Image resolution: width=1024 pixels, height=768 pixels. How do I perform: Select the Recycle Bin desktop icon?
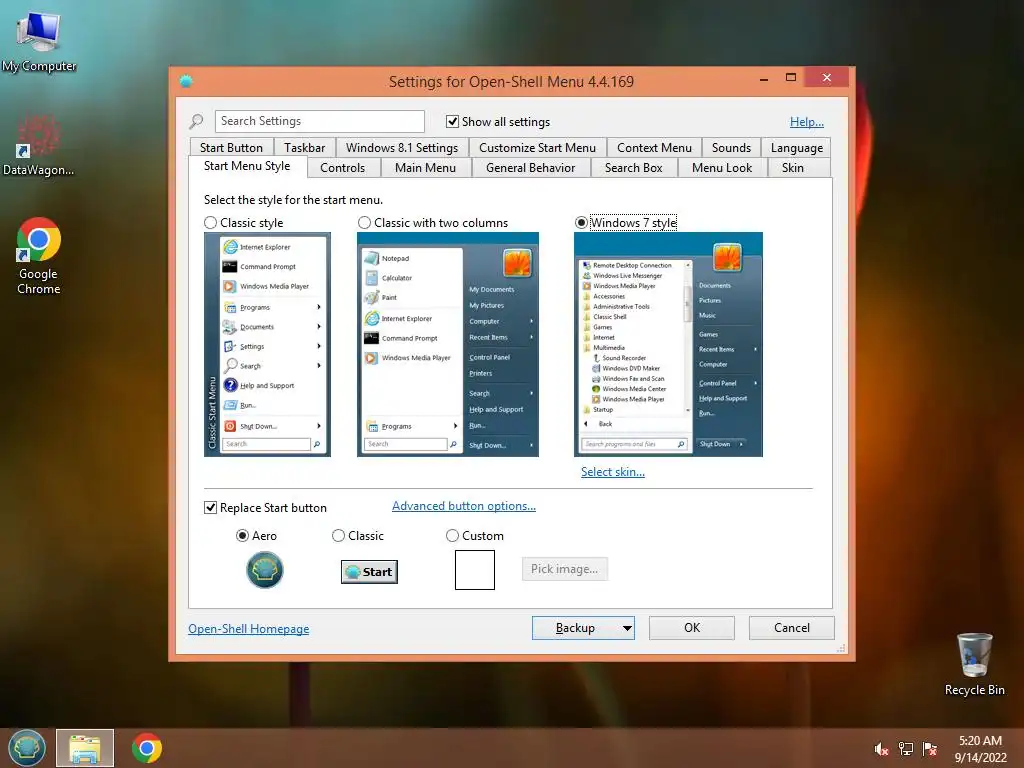(x=974, y=664)
